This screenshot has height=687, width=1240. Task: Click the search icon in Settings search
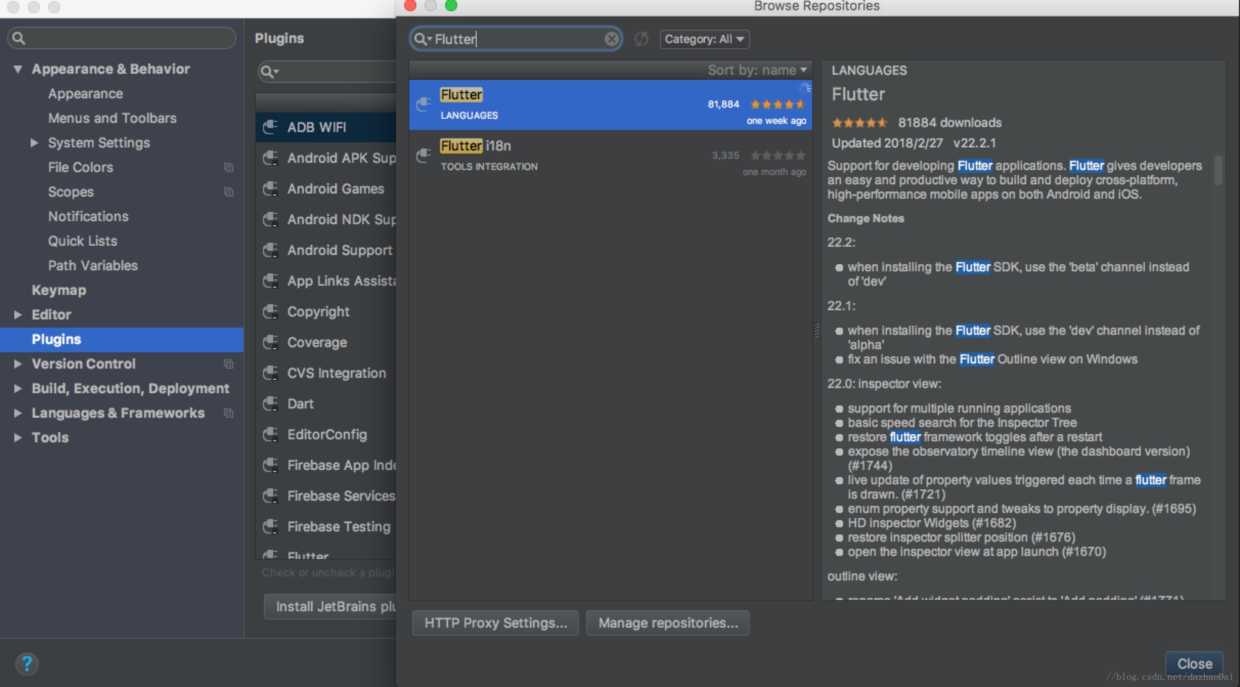[x=18, y=39]
